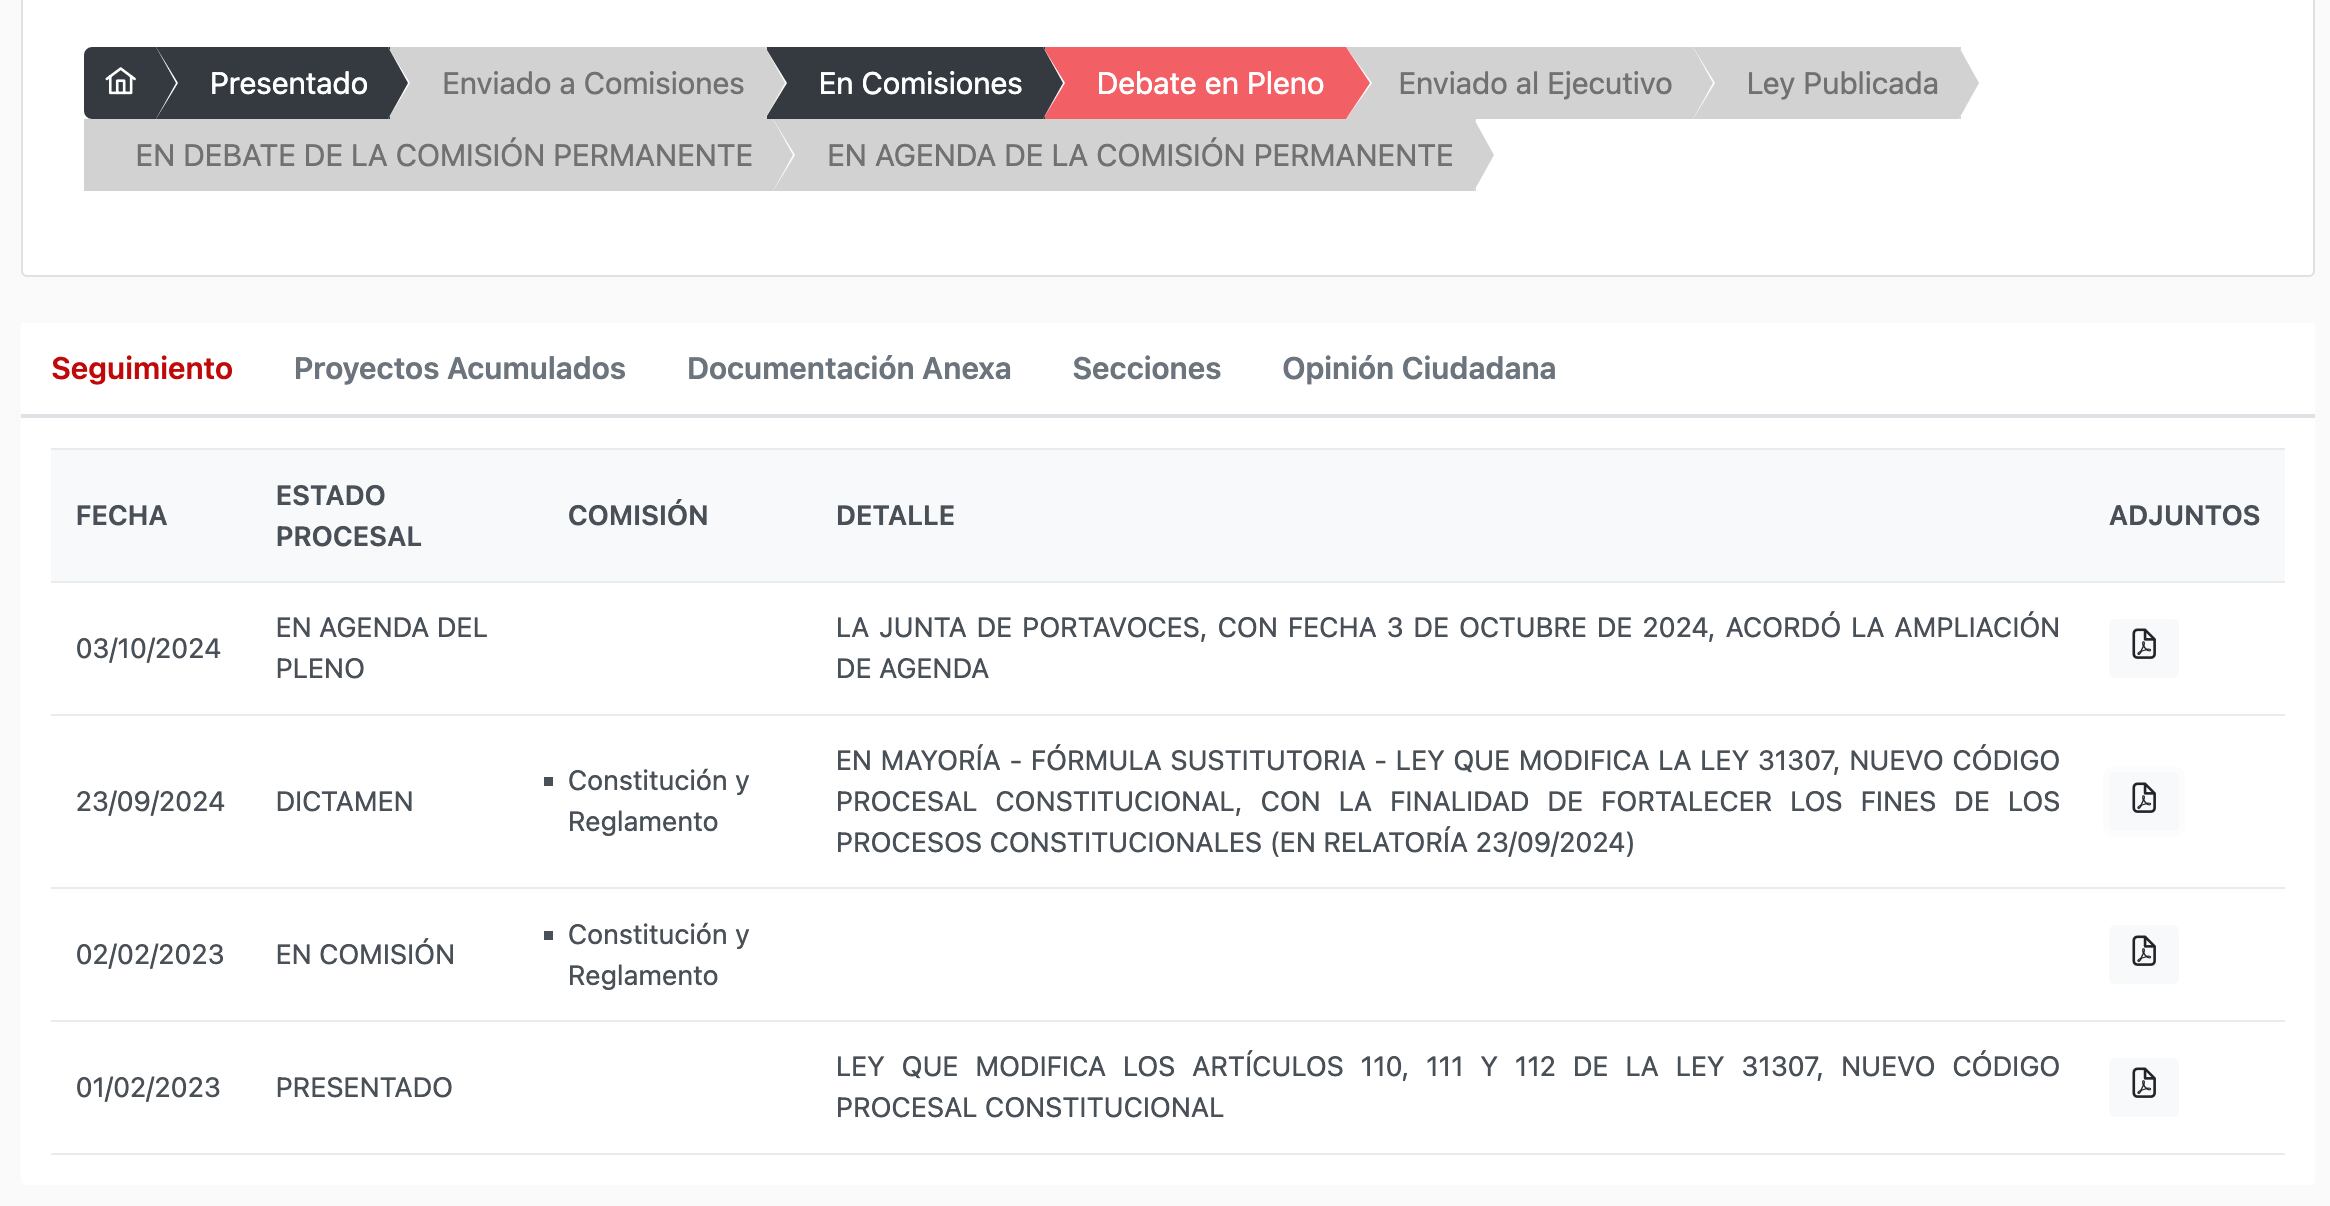
Task: Go to the Secciones tab
Action: 1146,368
